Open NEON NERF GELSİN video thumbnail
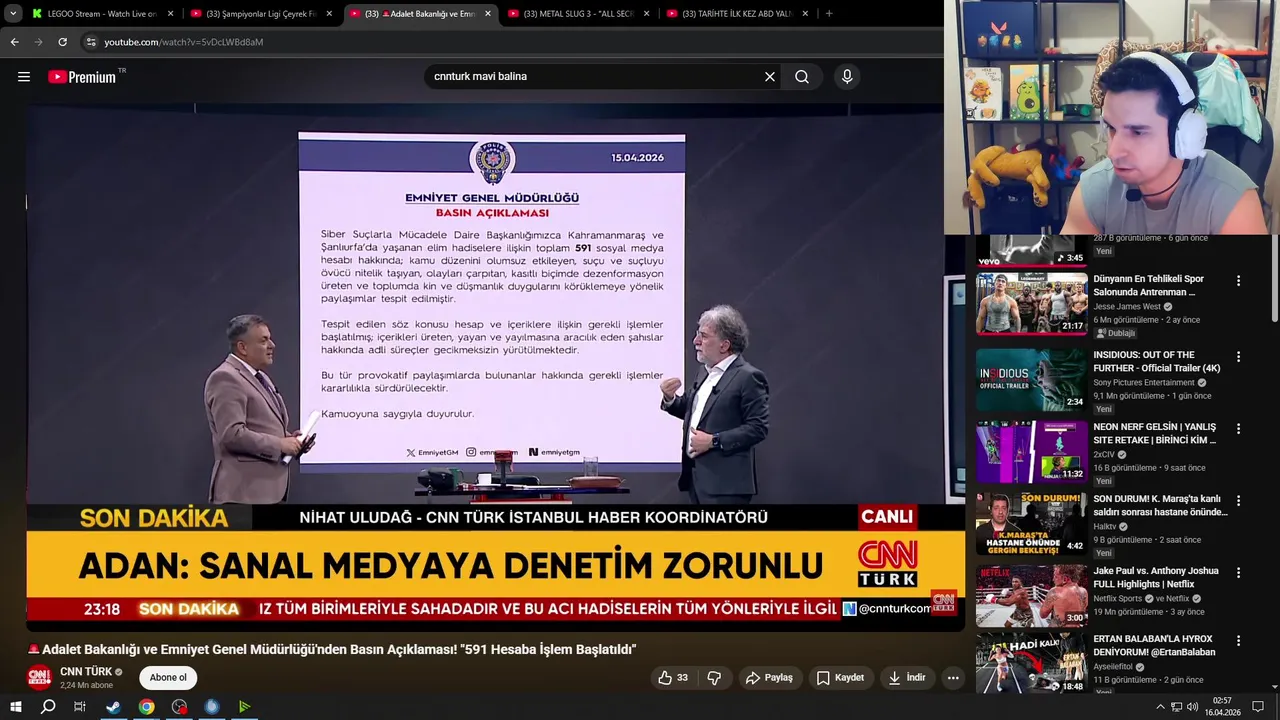This screenshot has height=720, width=1280. pos(1031,451)
